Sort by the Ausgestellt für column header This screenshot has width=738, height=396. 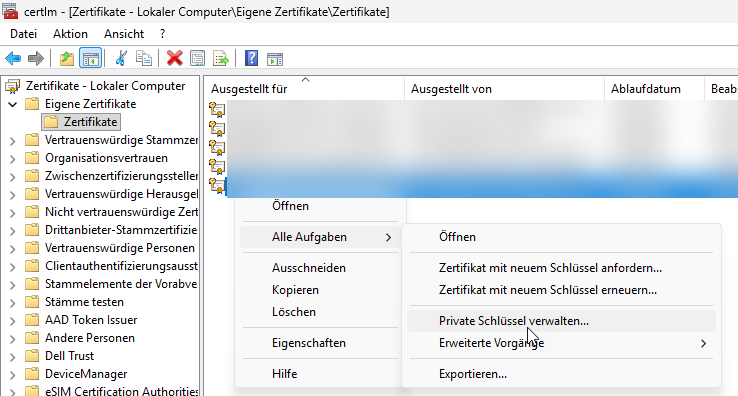(304, 89)
